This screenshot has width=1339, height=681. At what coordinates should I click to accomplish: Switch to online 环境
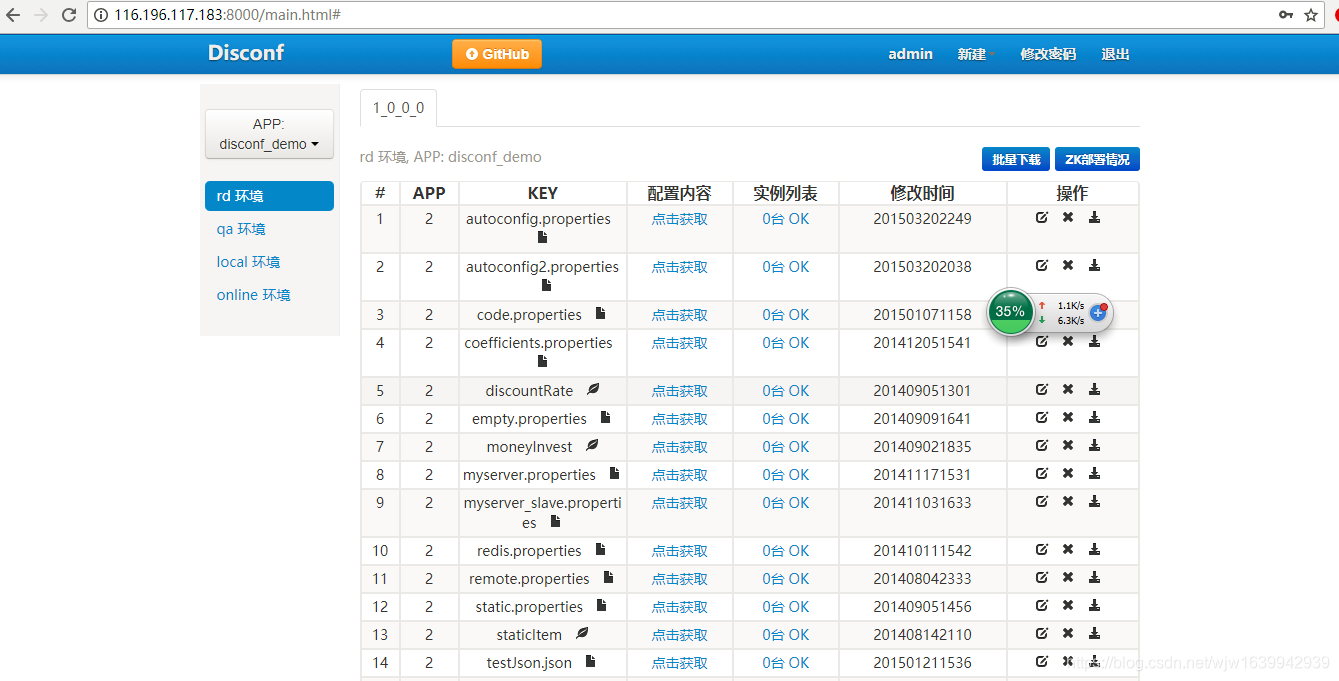[x=253, y=295]
